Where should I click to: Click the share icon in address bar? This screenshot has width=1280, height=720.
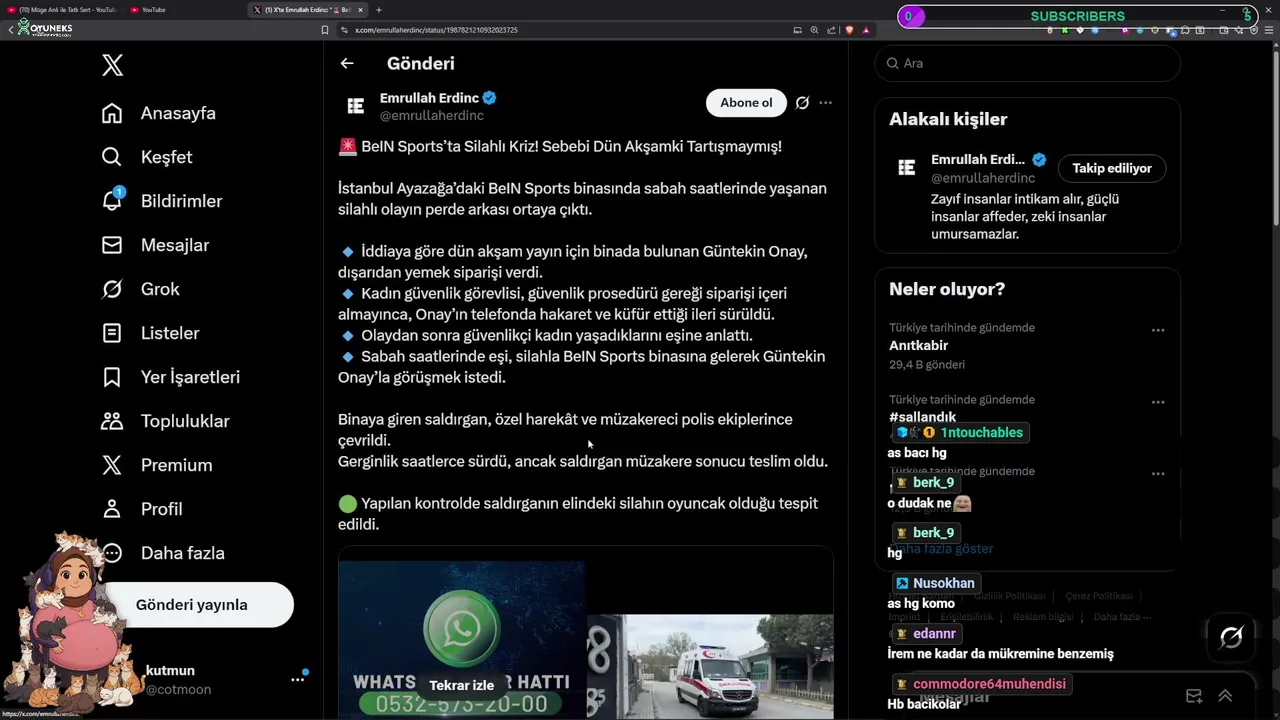[831, 30]
